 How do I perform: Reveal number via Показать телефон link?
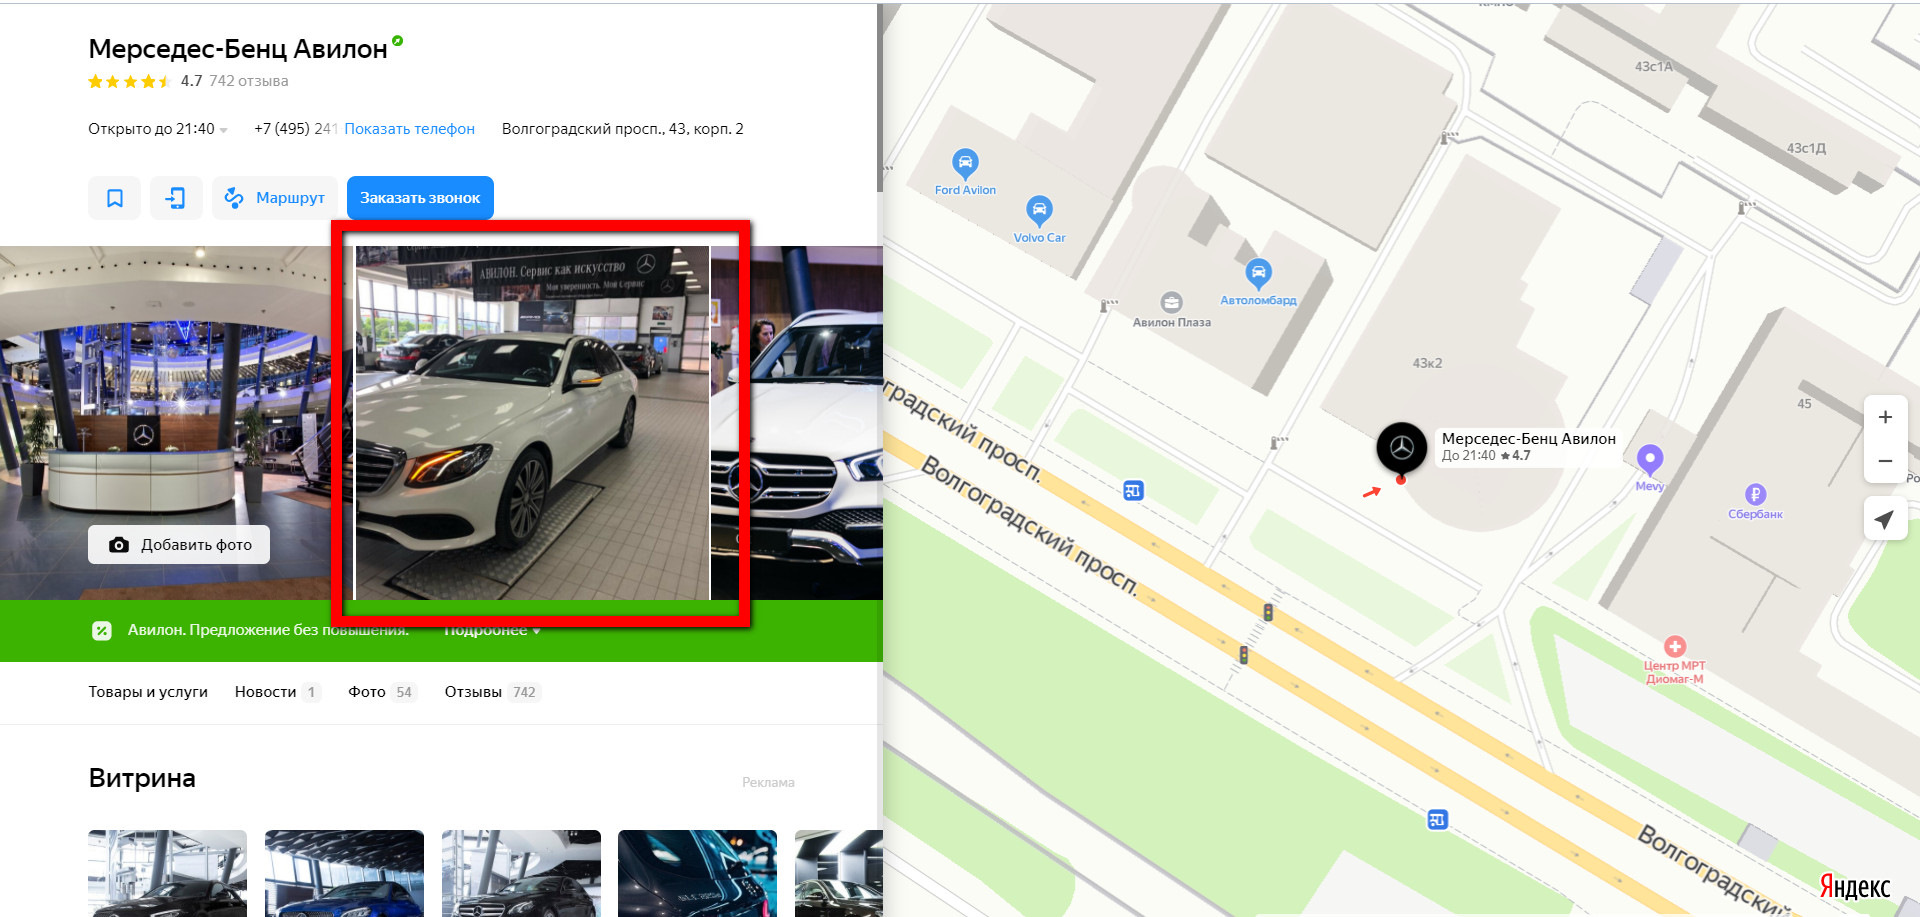(409, 129)
